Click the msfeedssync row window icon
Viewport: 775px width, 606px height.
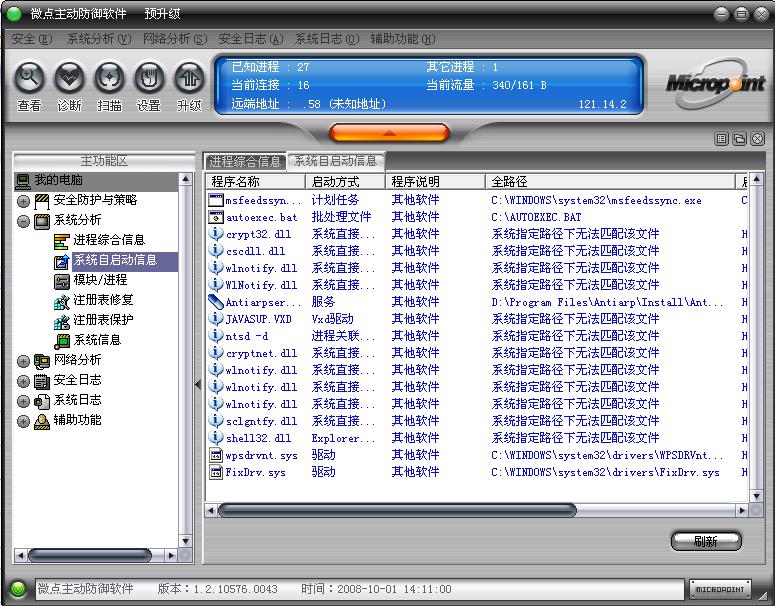point(216,200)
